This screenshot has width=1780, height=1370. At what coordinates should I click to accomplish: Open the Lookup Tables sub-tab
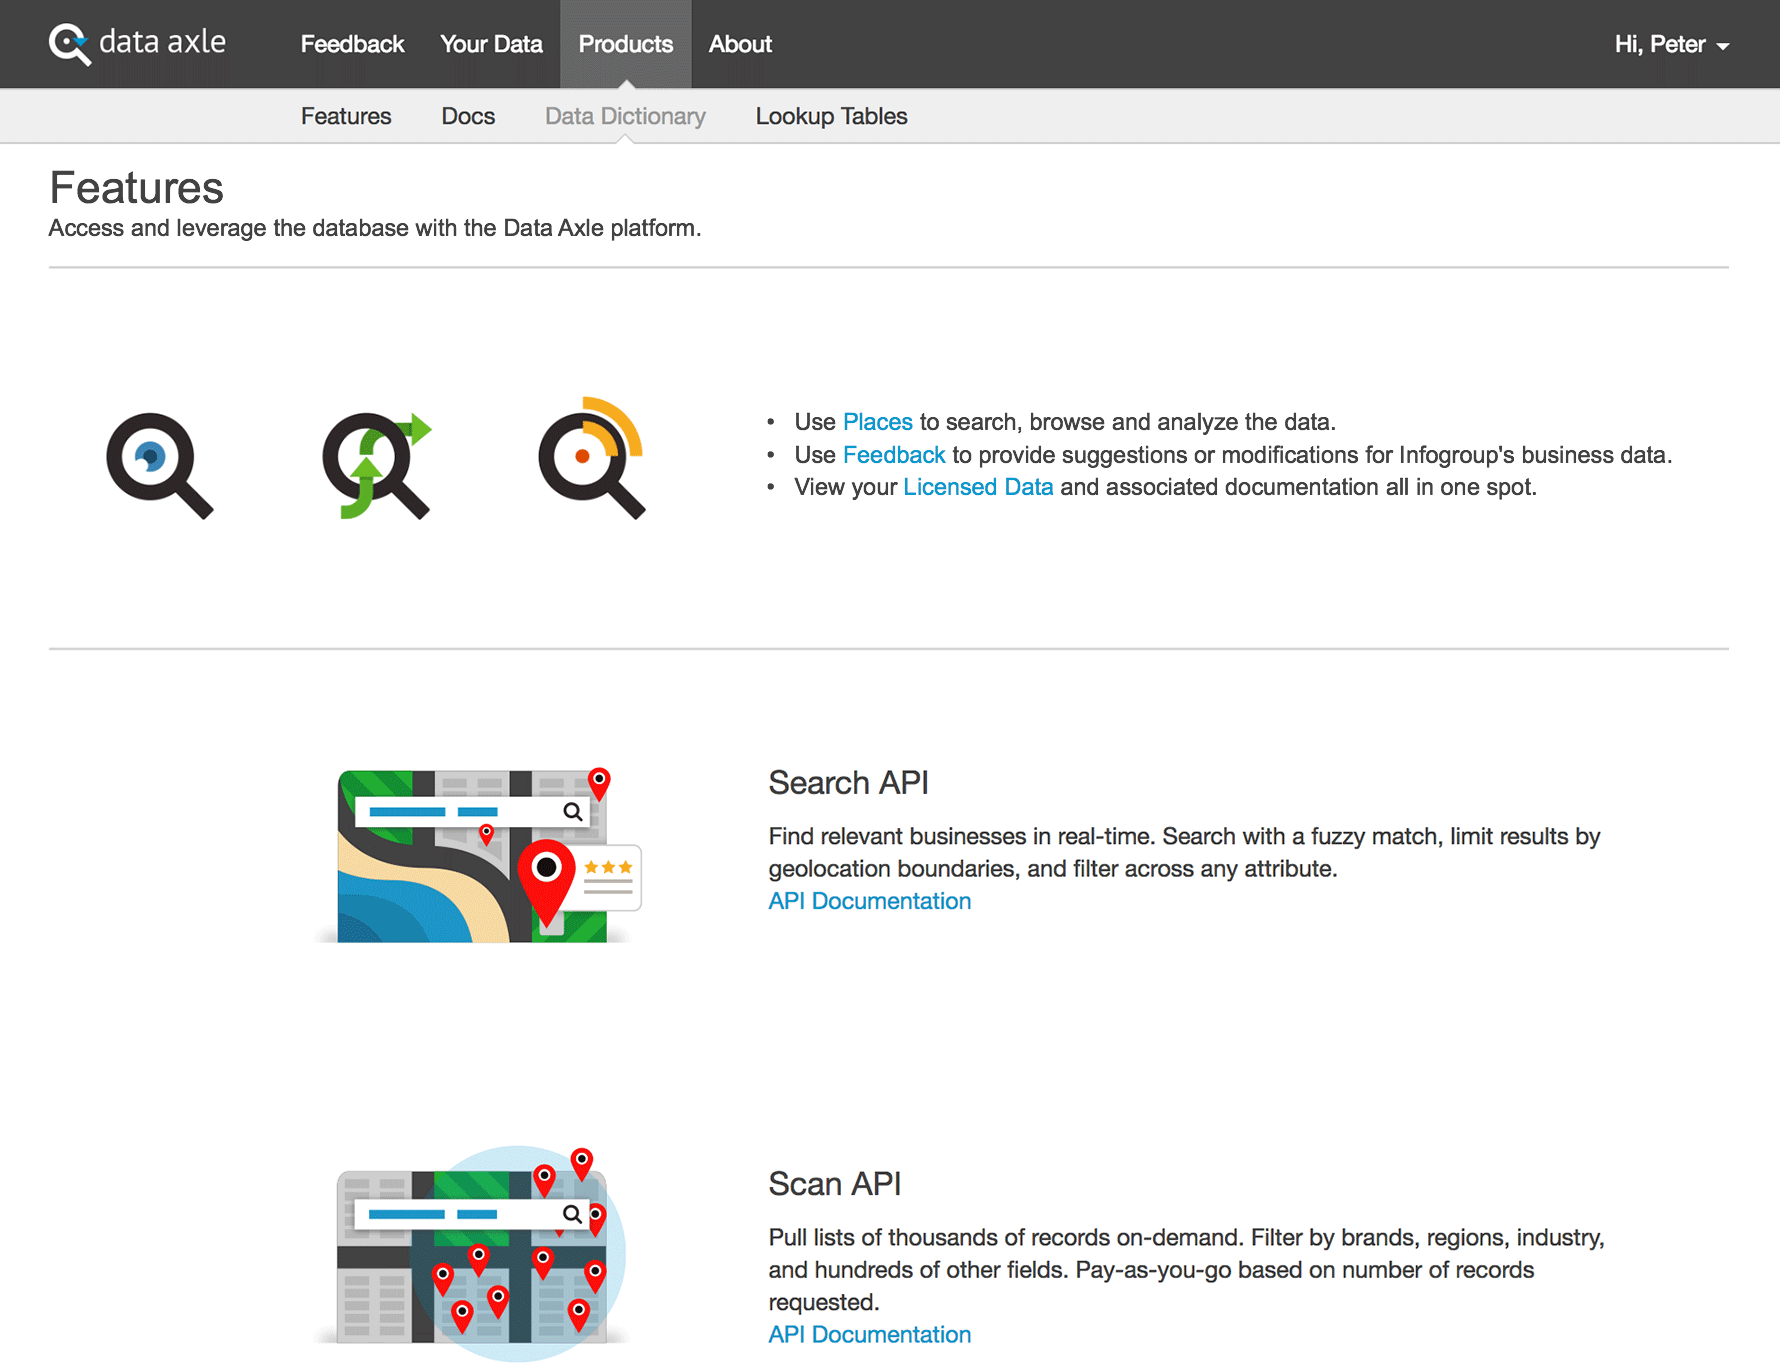(x=831, y=116)
